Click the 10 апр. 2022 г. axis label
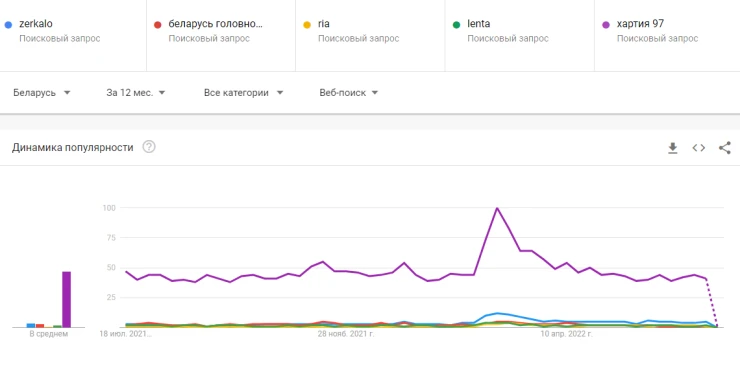The width and height of the screenshot is (740, 376). [566, 334]
